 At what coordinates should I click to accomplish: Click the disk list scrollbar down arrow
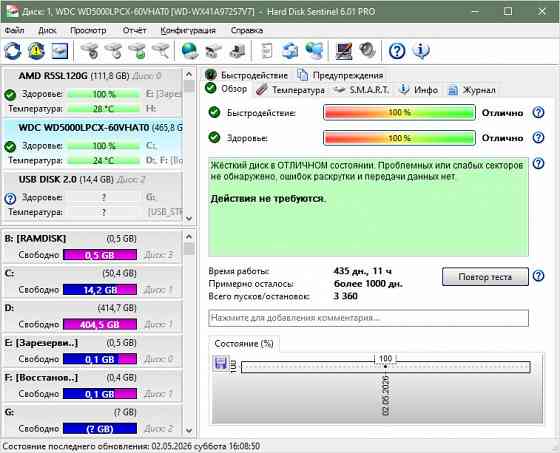pos(189,218)
